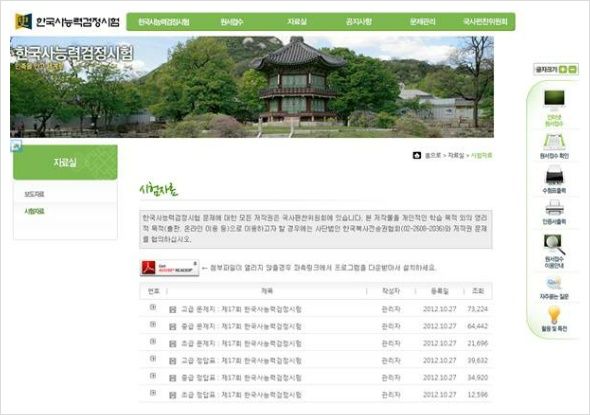
Task: Click the small image icon above the sidebar
Action: point(16,146)
